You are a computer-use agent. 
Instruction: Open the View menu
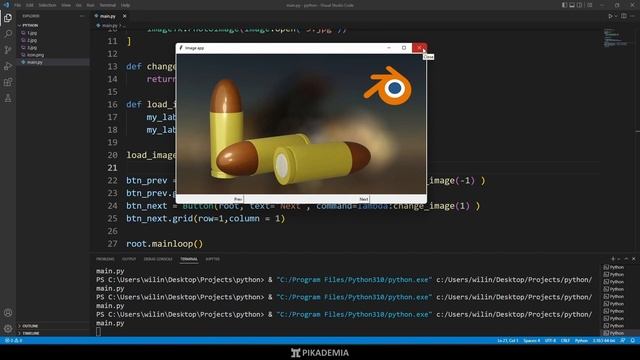click(66, 5)
